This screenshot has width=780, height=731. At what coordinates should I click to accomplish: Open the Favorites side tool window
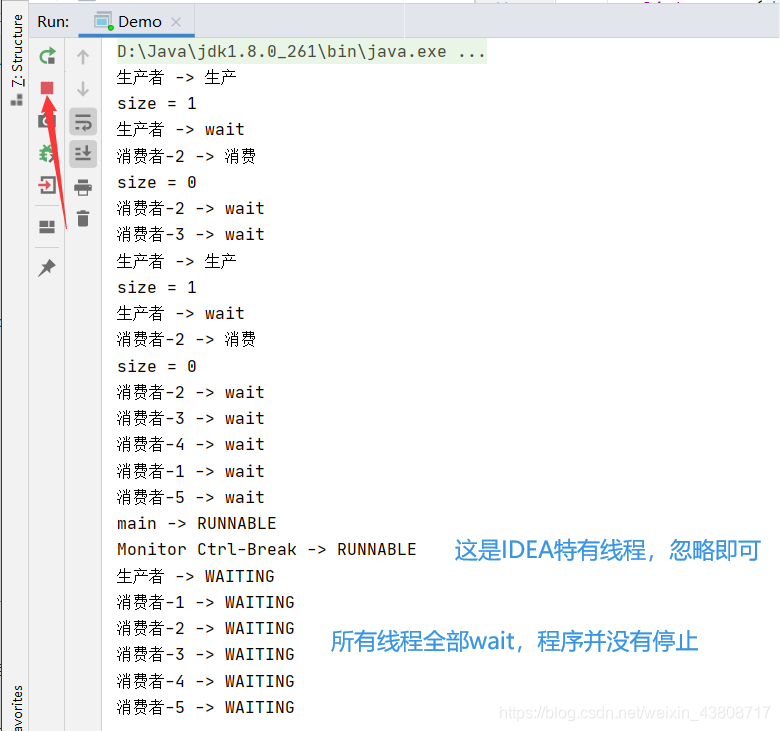click(17, 708)
